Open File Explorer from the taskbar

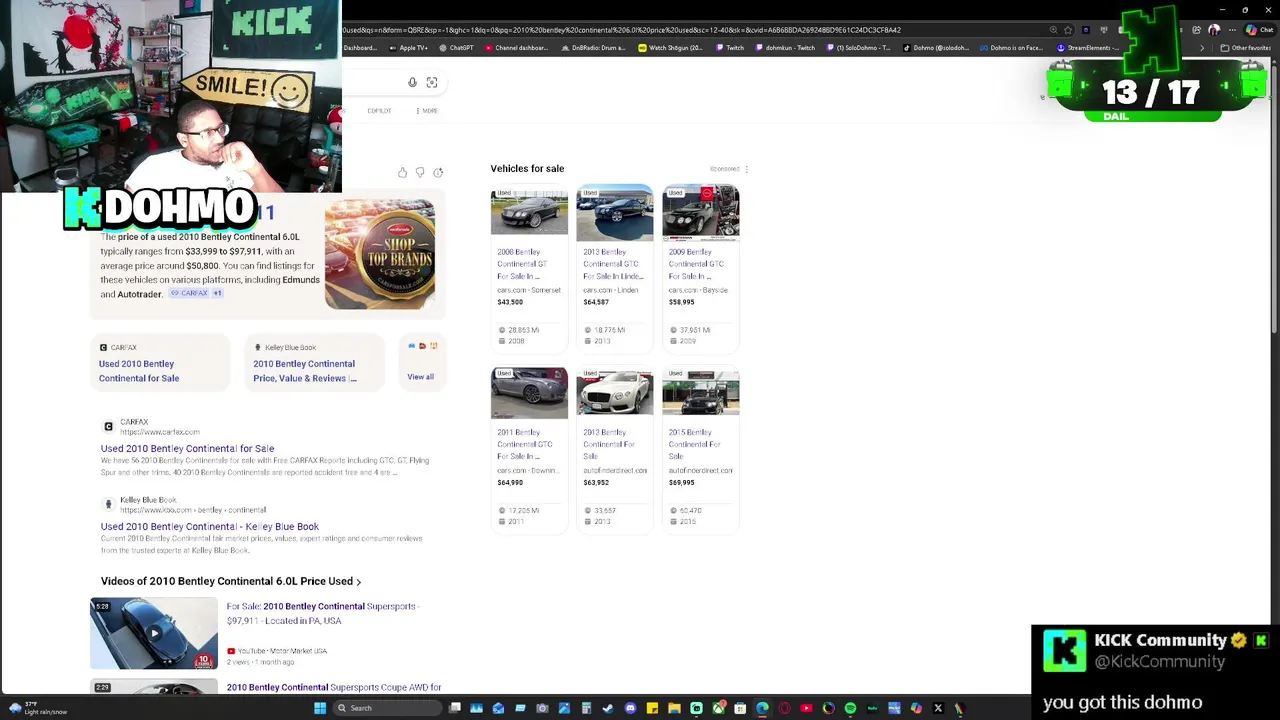(674, 708)
